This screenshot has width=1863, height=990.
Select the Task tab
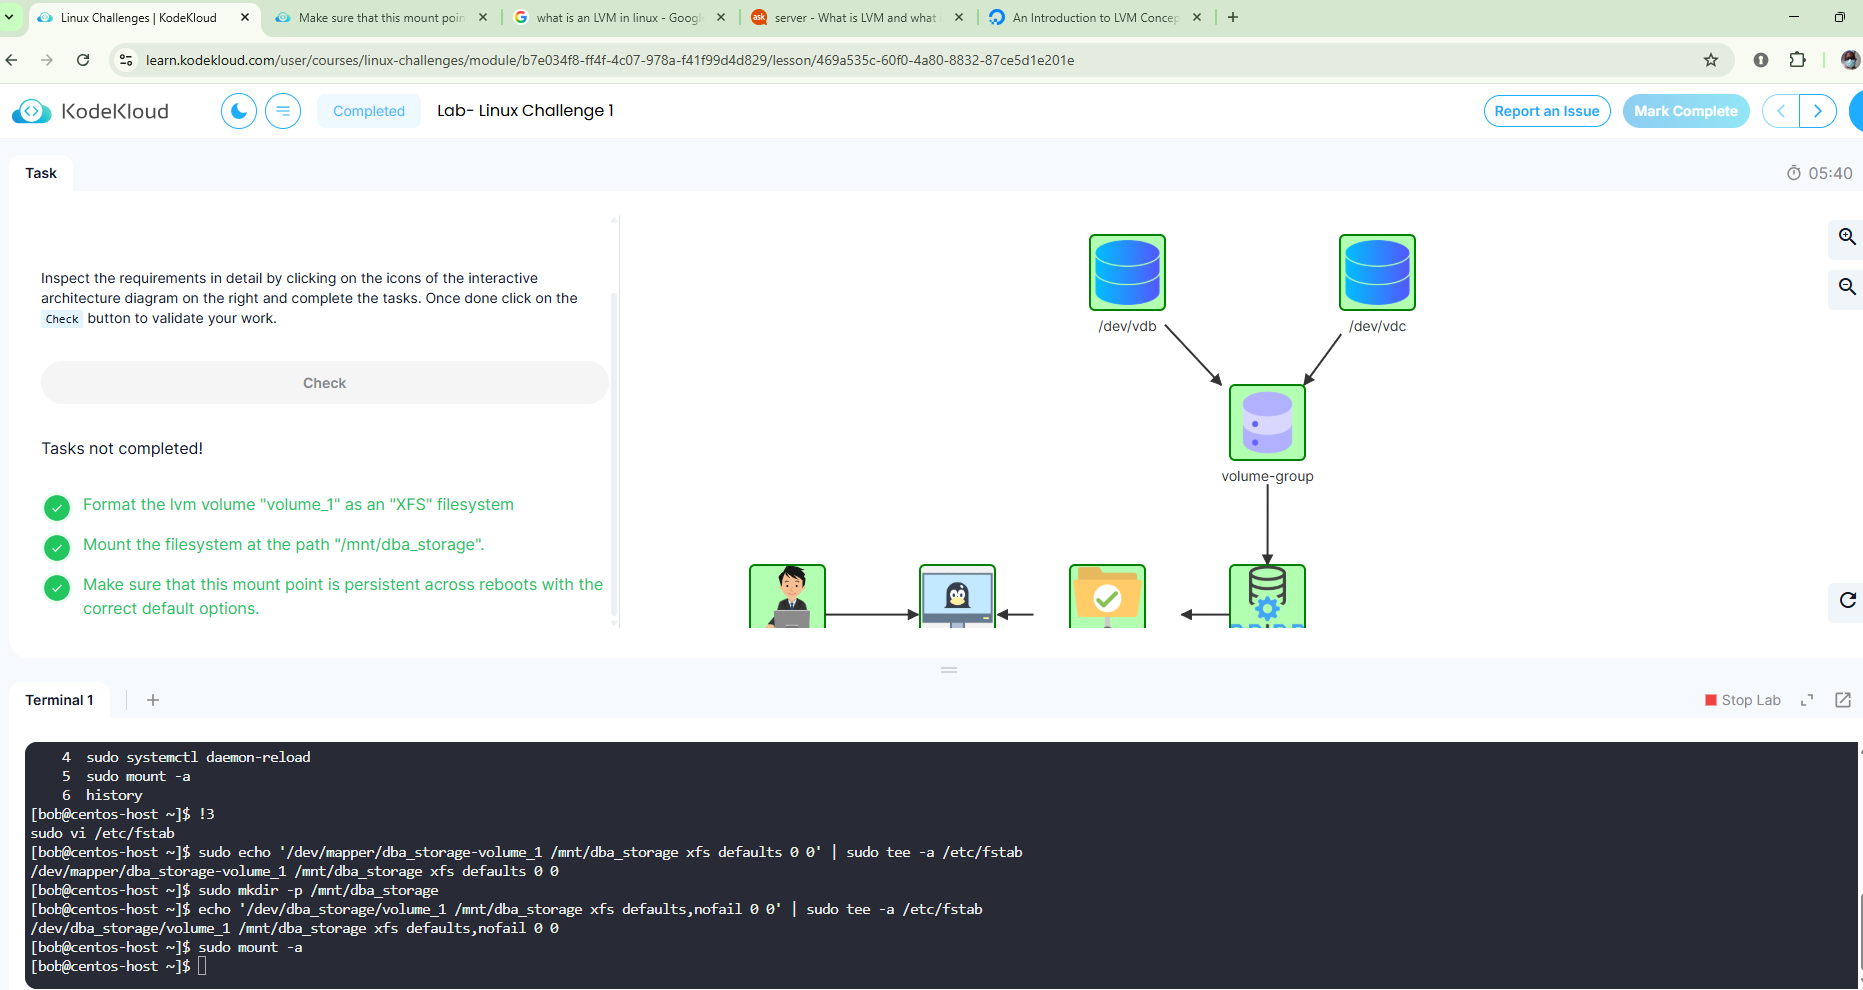pyautogui.click(x=41, y=173)
